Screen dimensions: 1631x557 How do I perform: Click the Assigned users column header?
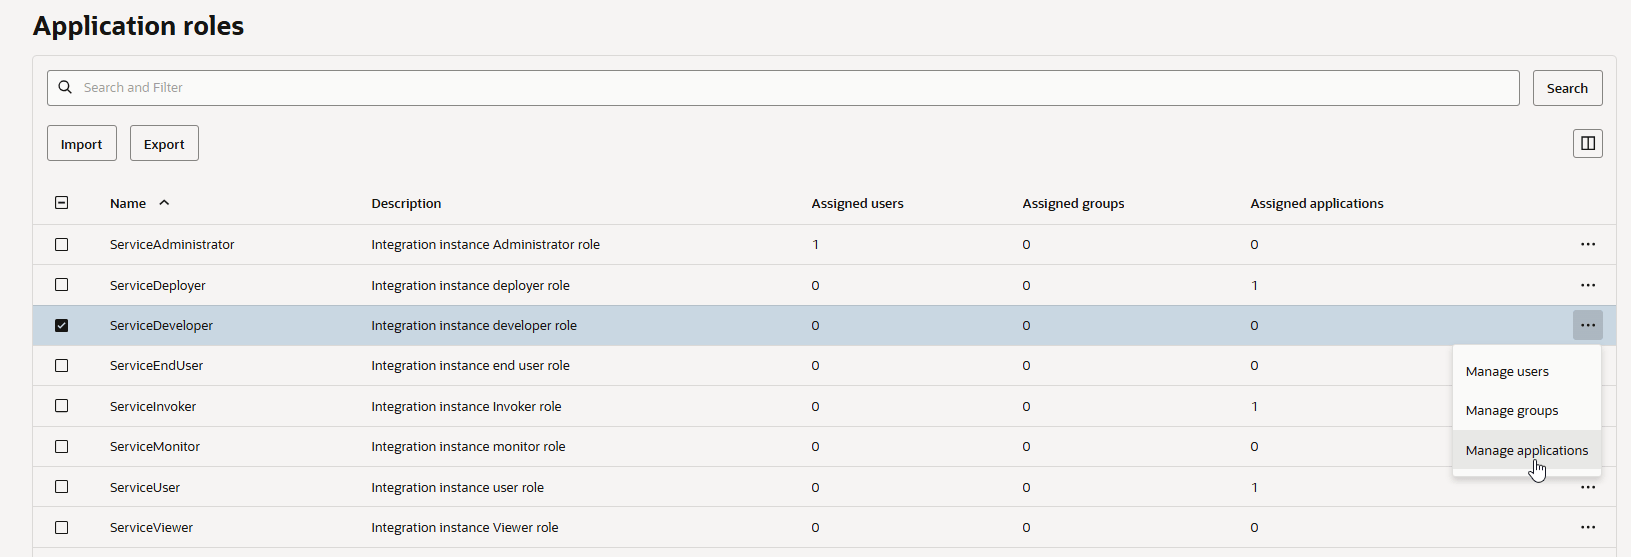point(857,203)
